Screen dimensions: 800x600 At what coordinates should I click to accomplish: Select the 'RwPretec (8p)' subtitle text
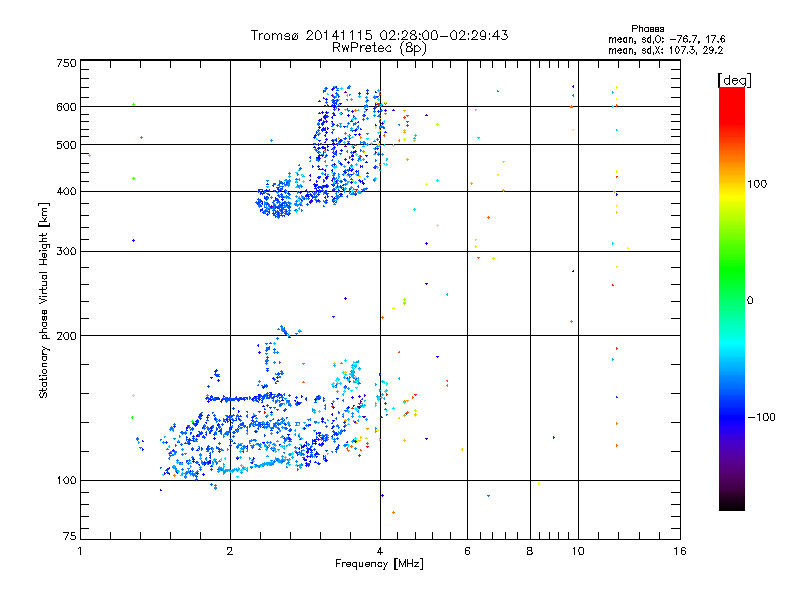[379, 48]
